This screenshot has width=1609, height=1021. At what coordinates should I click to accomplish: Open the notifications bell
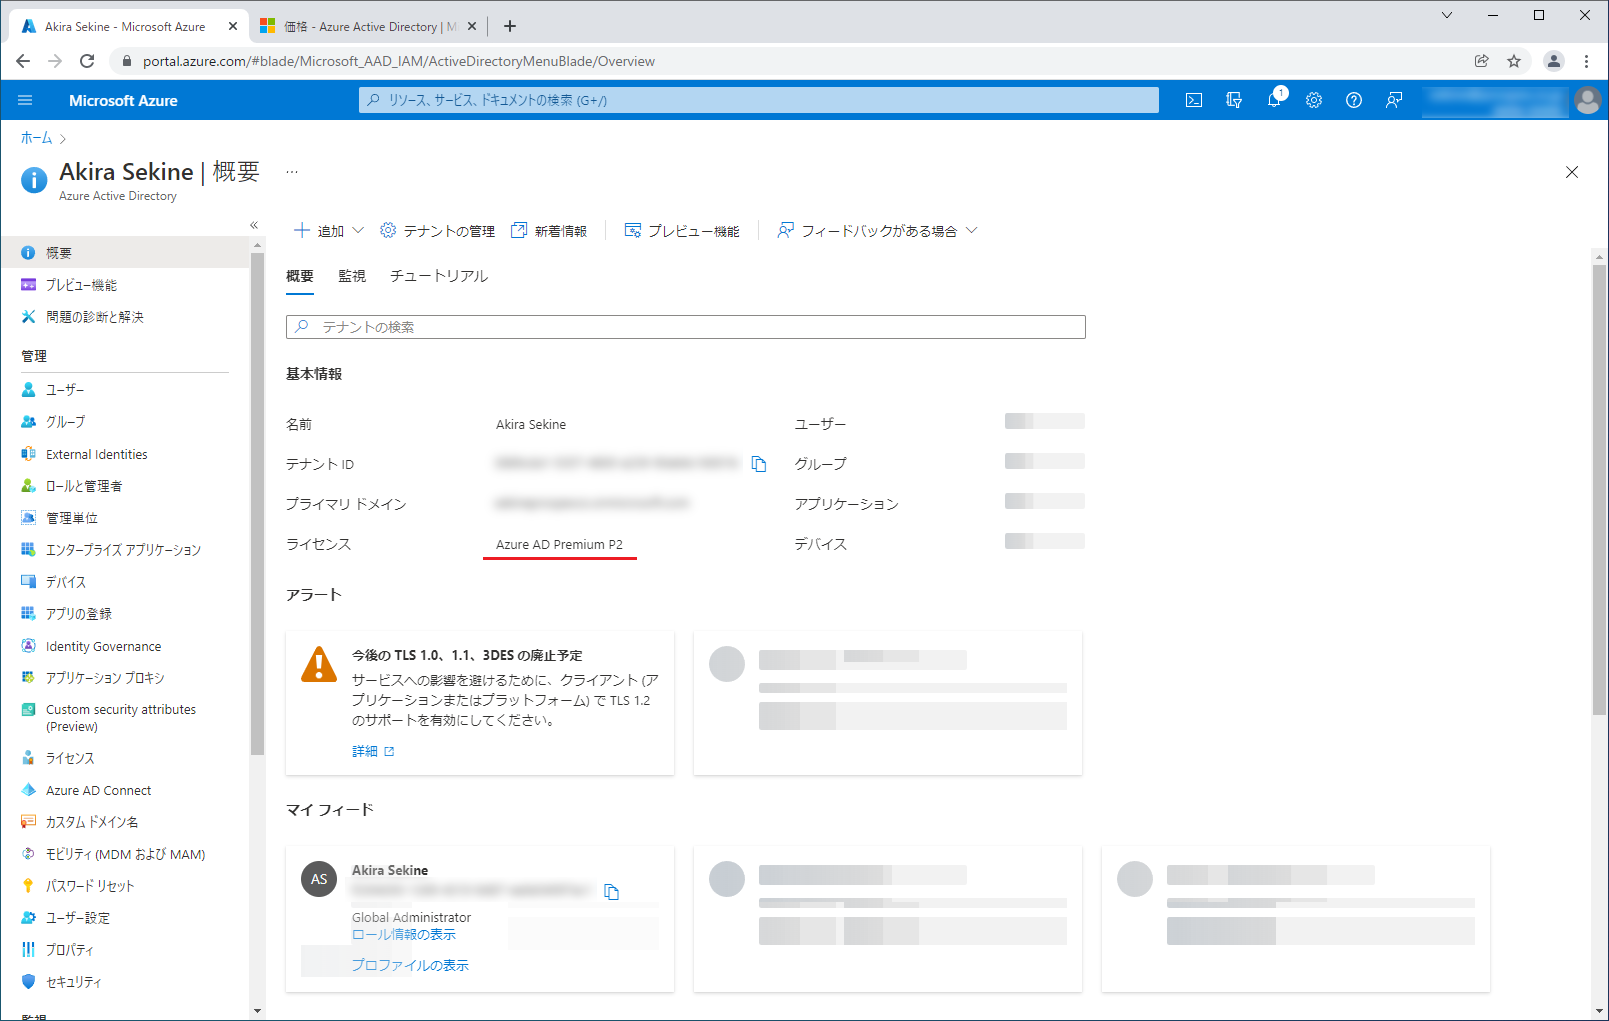tap(1274, 100)
